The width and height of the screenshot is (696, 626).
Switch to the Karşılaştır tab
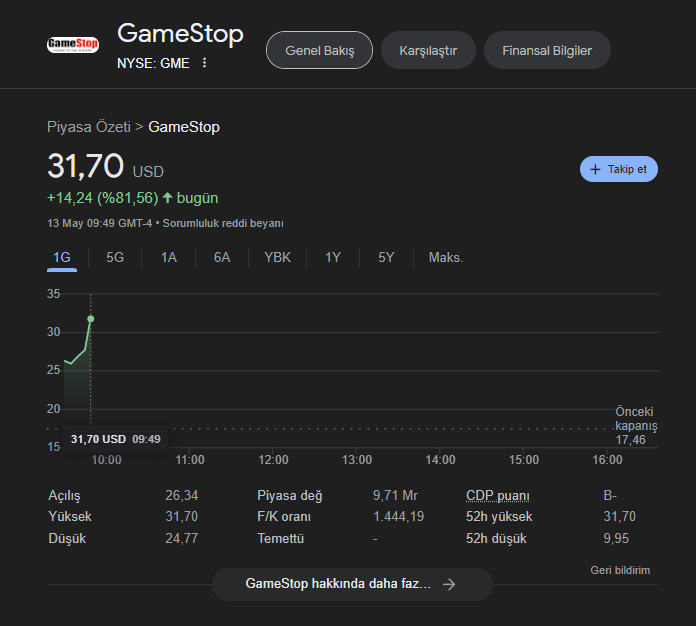(428, 50)
